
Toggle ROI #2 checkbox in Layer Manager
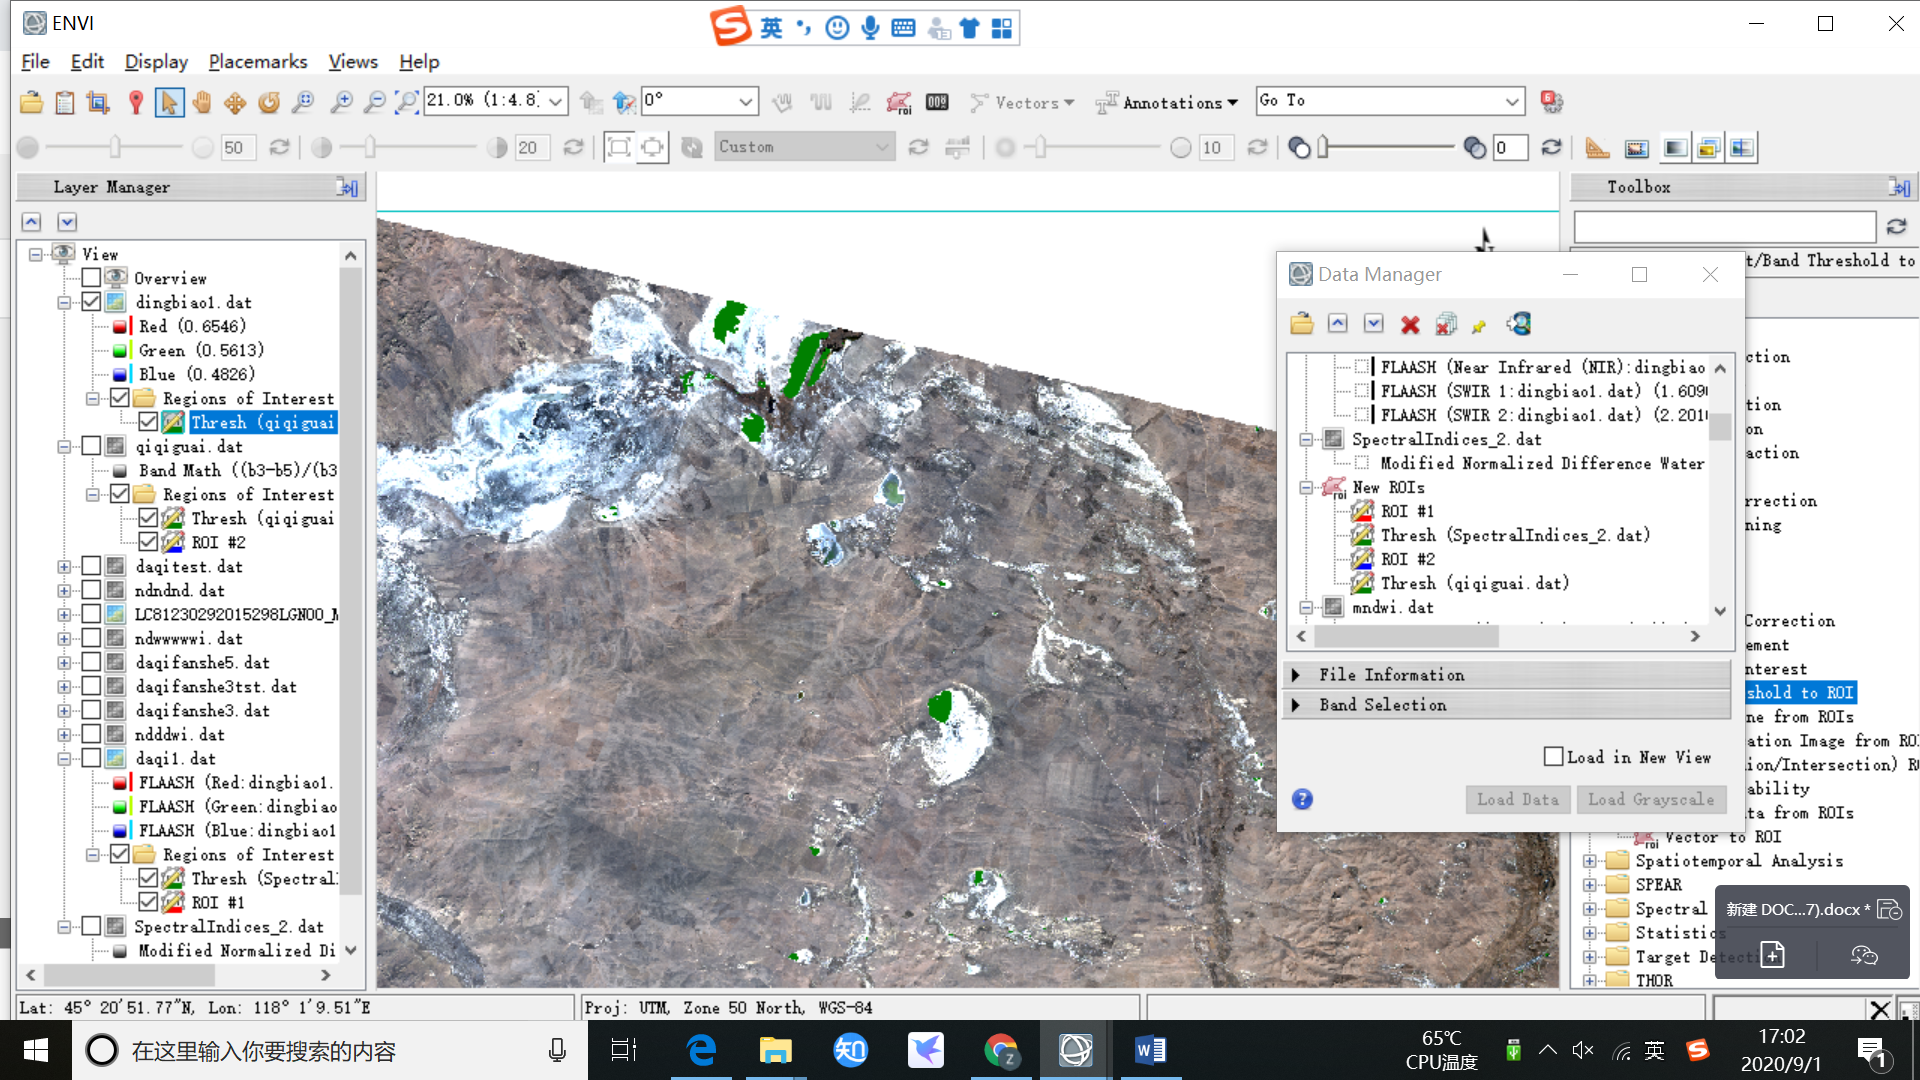[148, 542]
